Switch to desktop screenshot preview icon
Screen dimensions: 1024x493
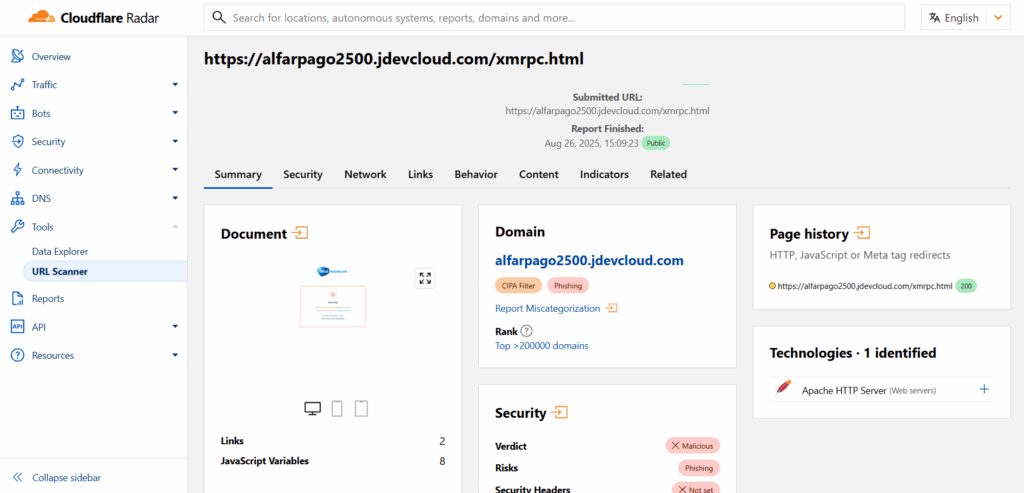coord(313,408)
